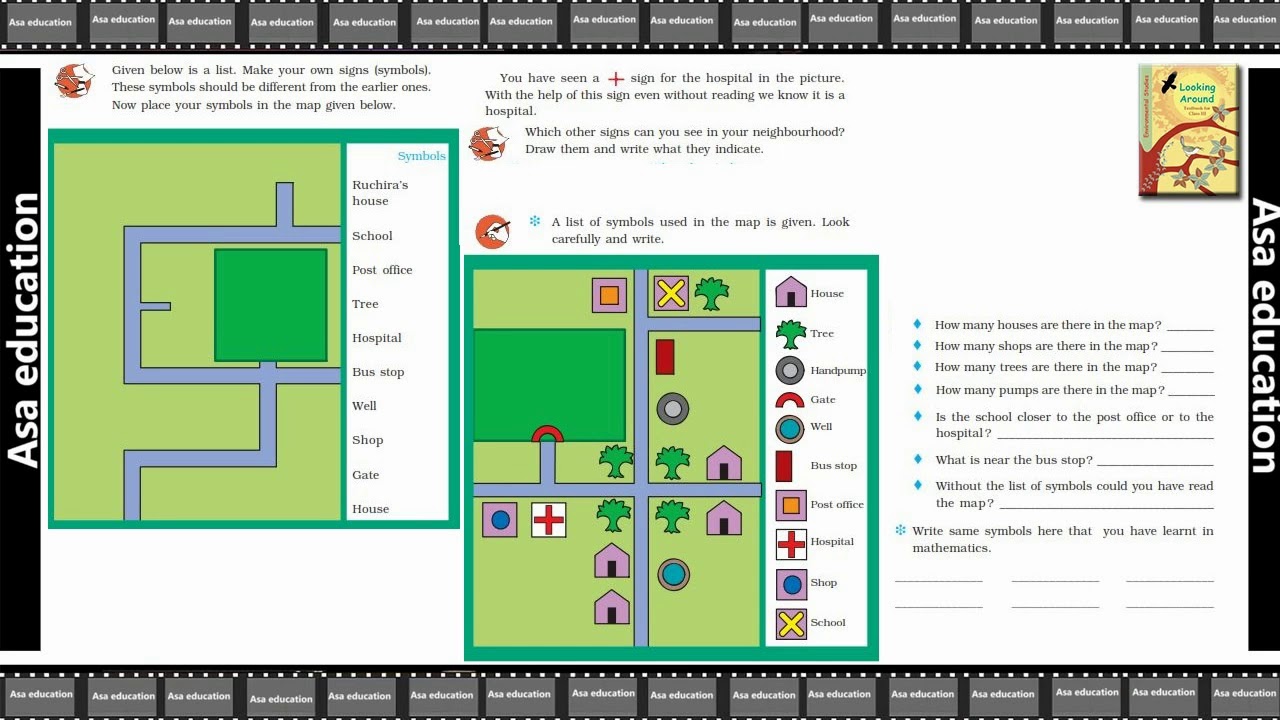Click the school yellow X on the map
Viewport: 1280px width, 720px height.
[671, 294]
